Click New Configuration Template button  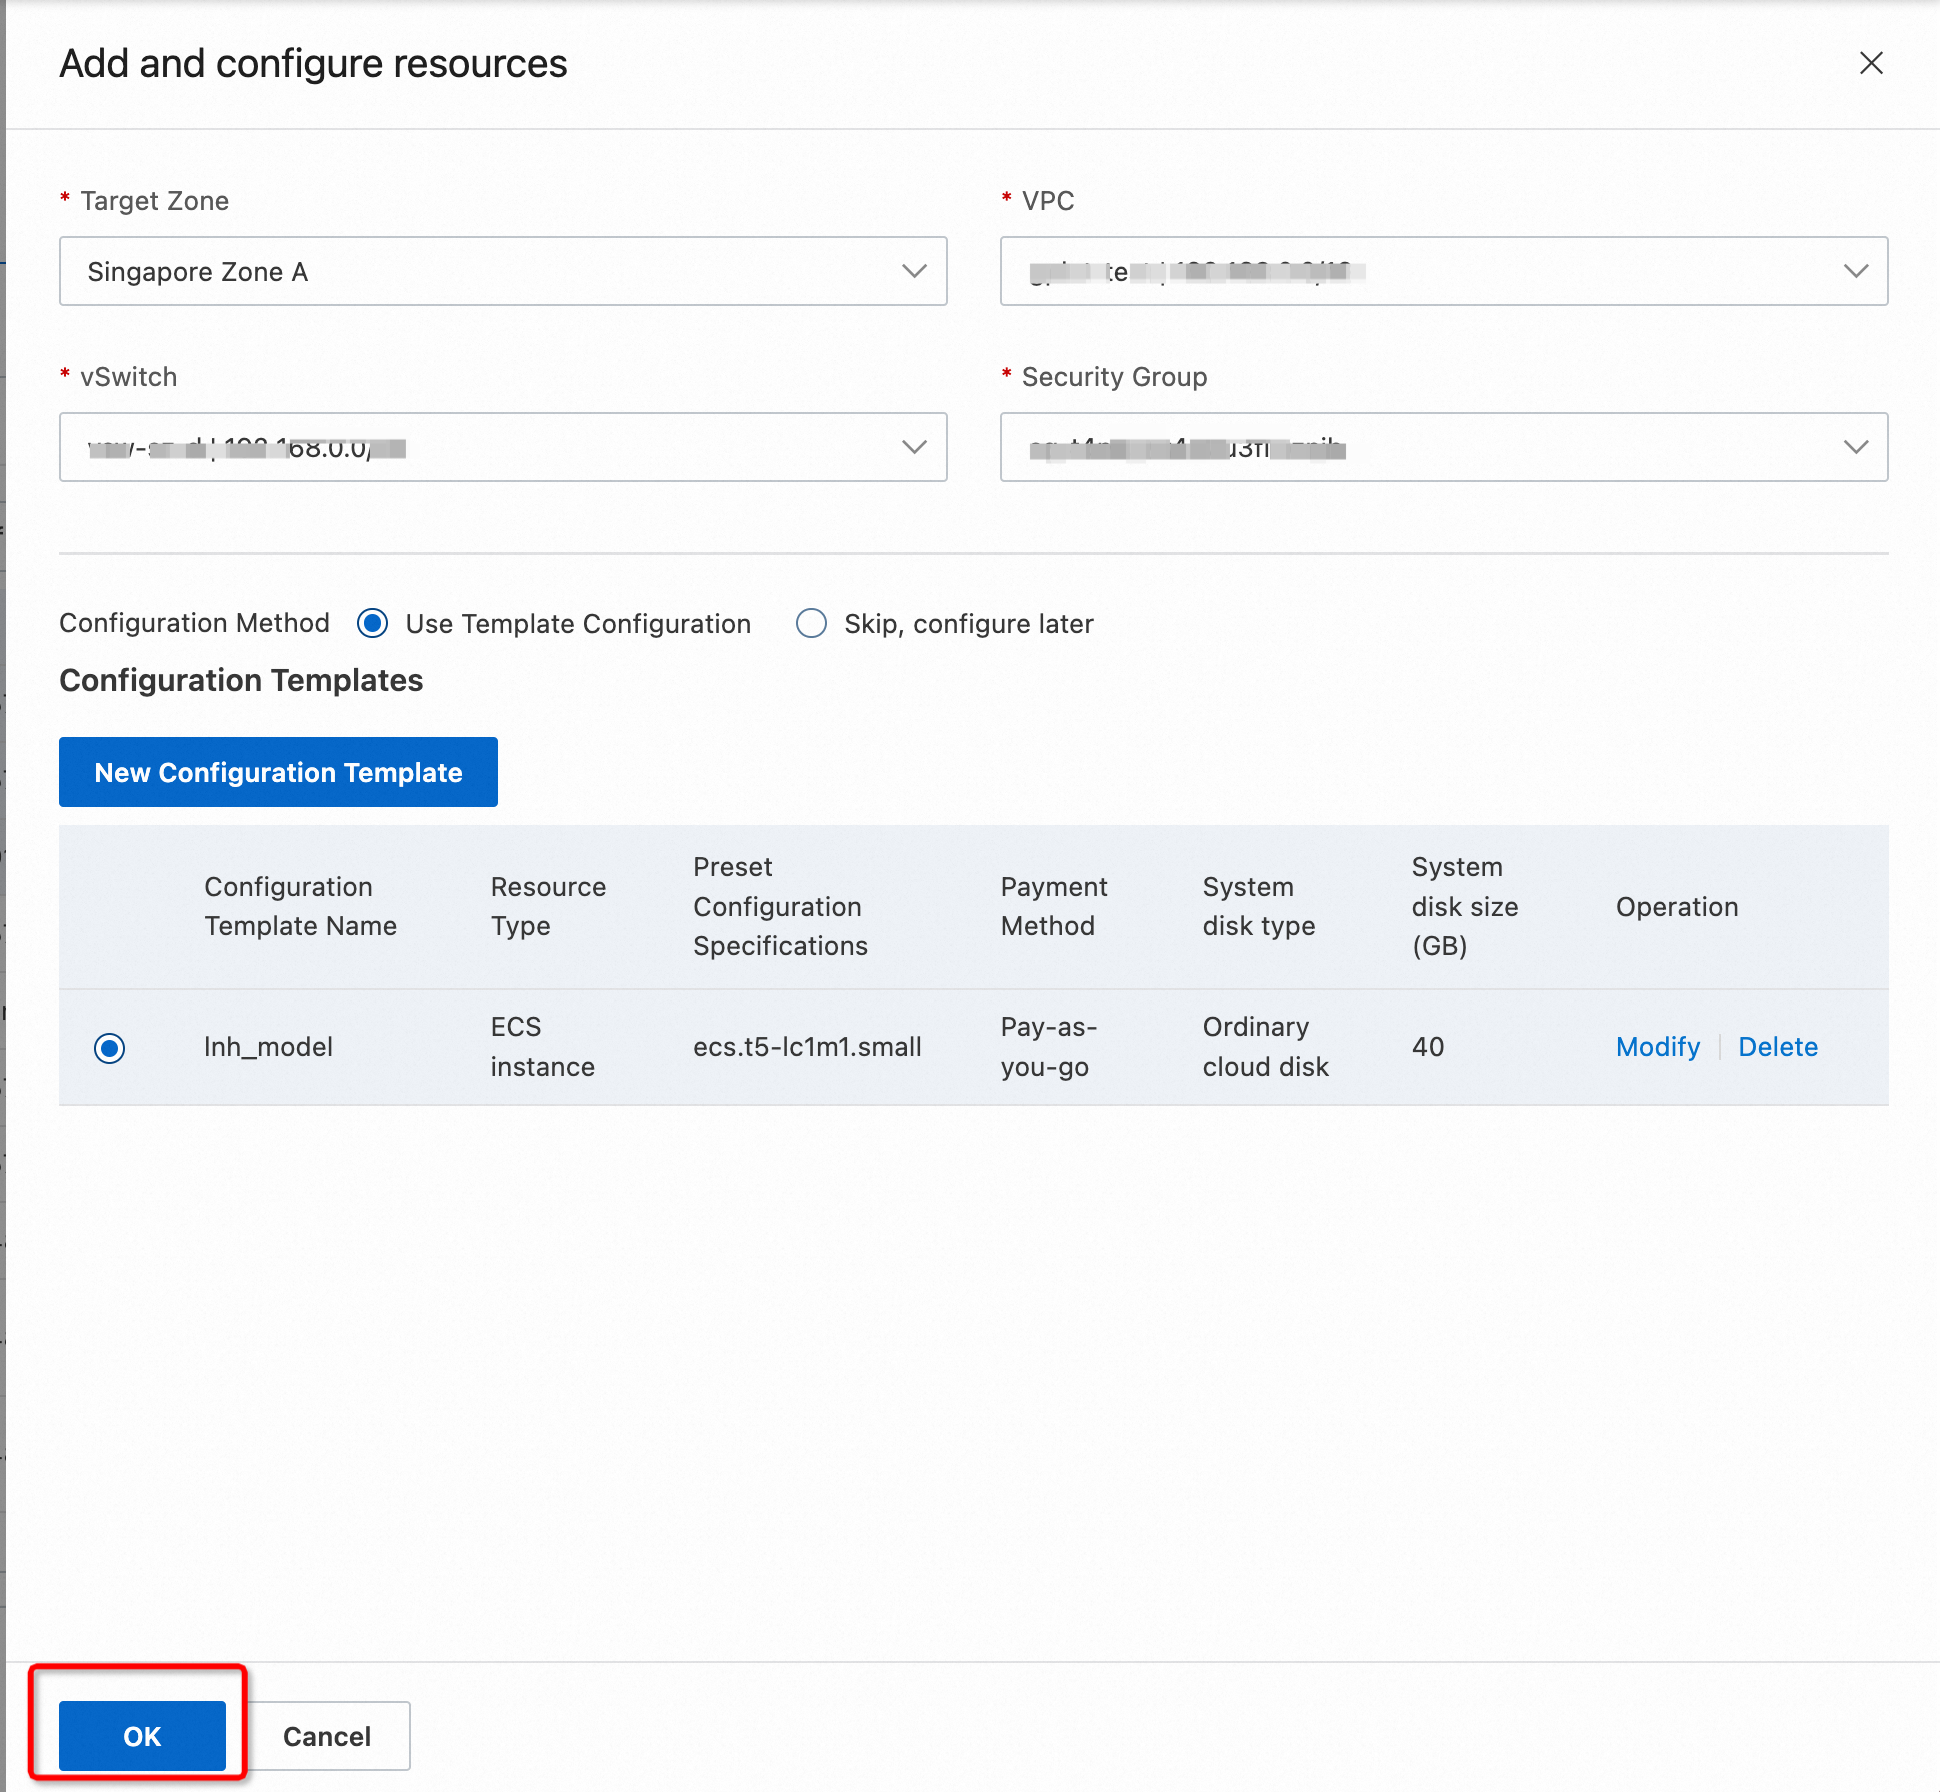coord(278,772)
